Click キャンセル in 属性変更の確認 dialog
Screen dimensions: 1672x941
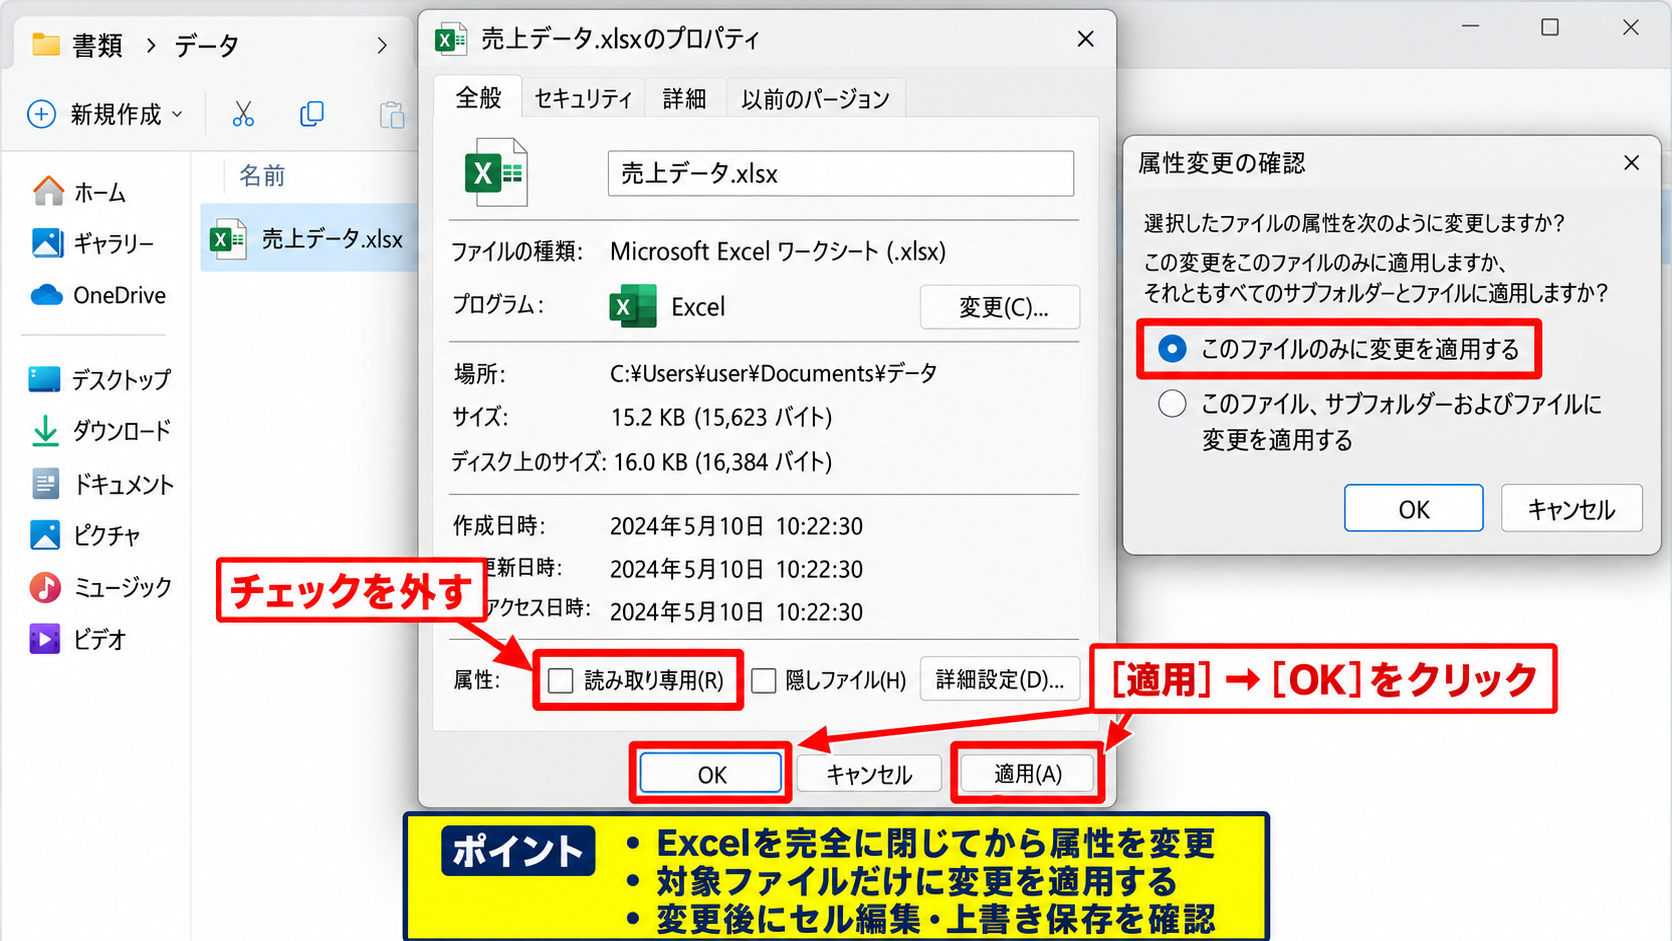(x=1571, y=509)
